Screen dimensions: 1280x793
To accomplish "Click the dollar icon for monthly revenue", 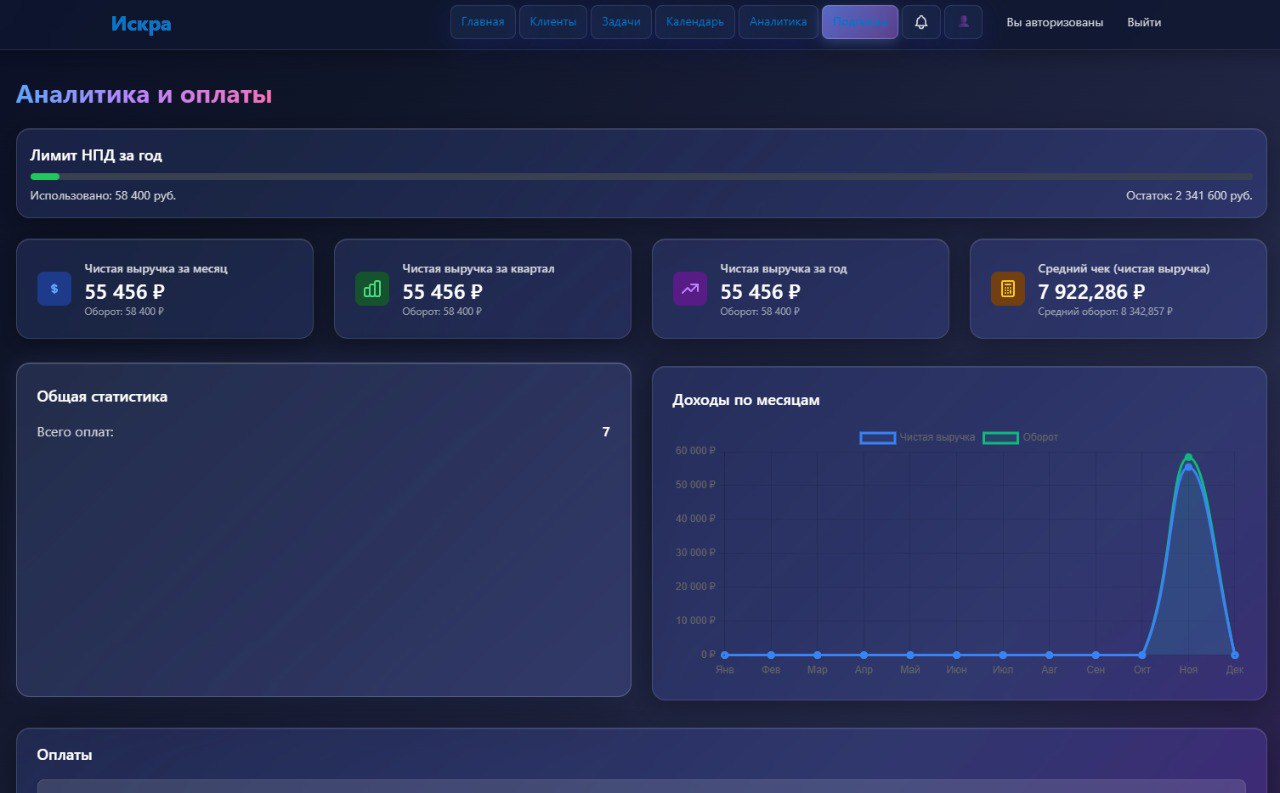I will (x=54, y=289).
